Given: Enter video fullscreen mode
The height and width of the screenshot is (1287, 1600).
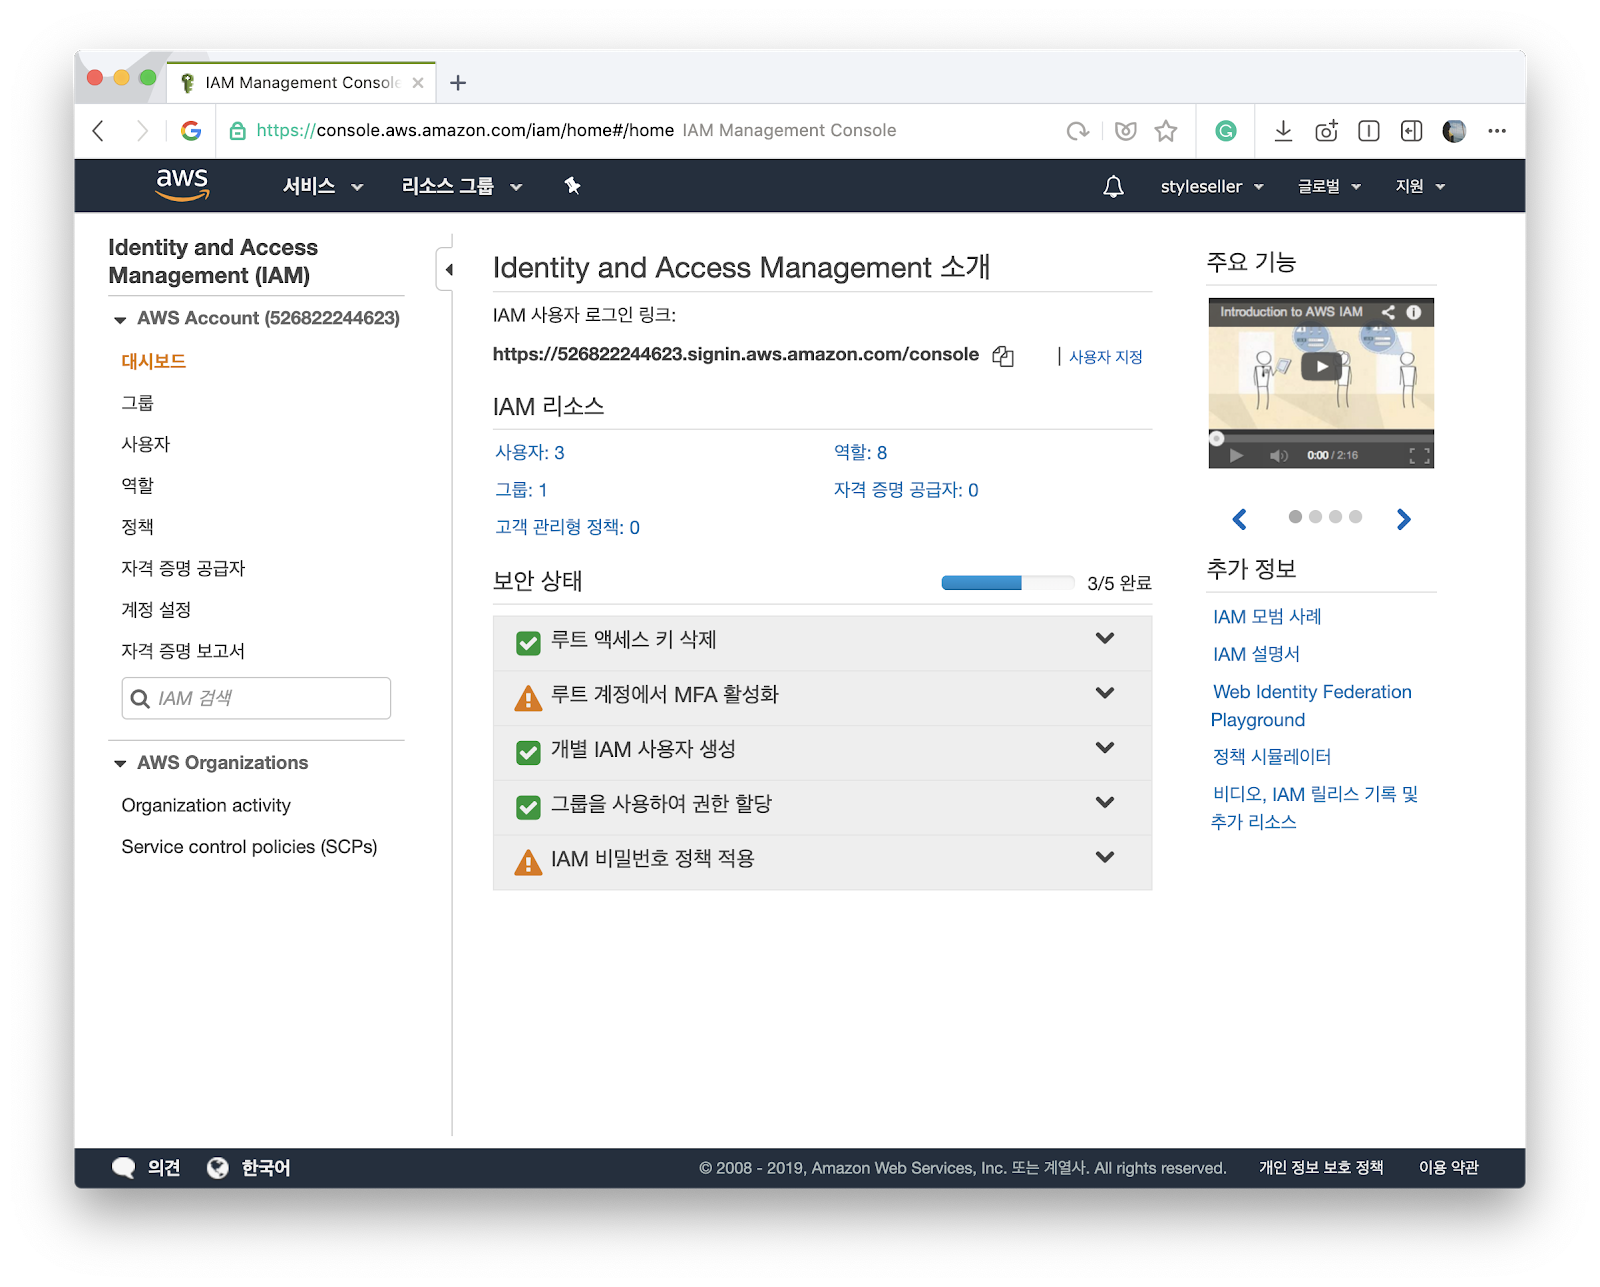Looking at the screenshot, I should click(1419, 456).
